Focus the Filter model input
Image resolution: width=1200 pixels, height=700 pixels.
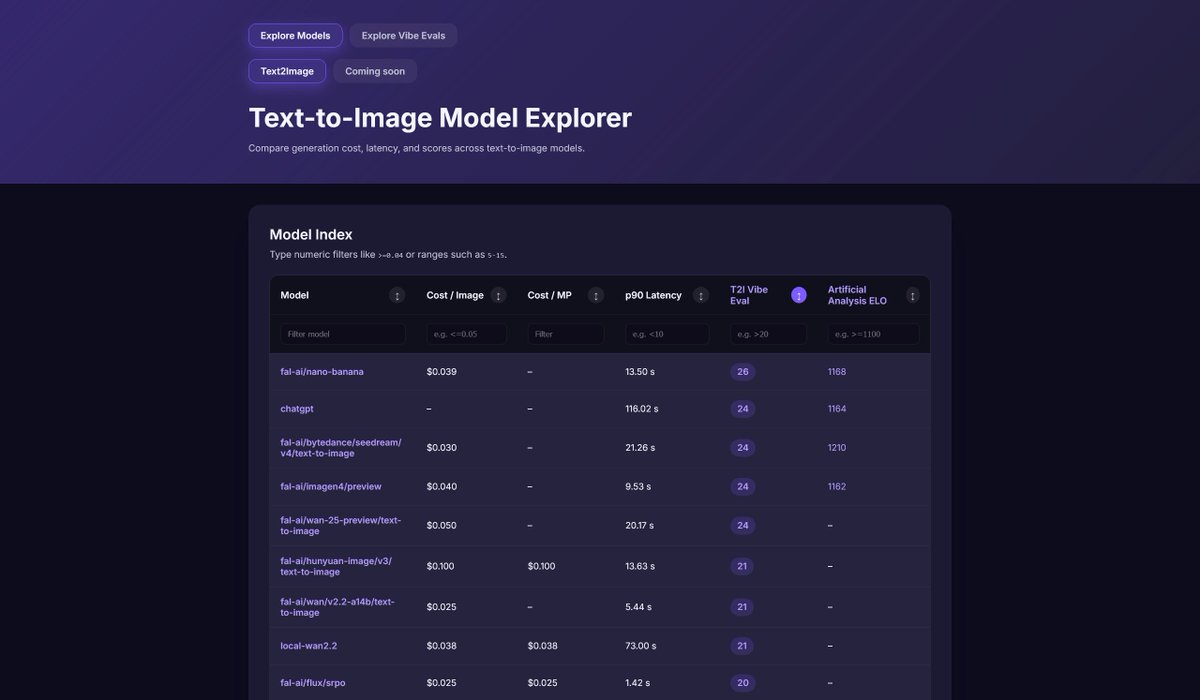(x=343, y=334)
